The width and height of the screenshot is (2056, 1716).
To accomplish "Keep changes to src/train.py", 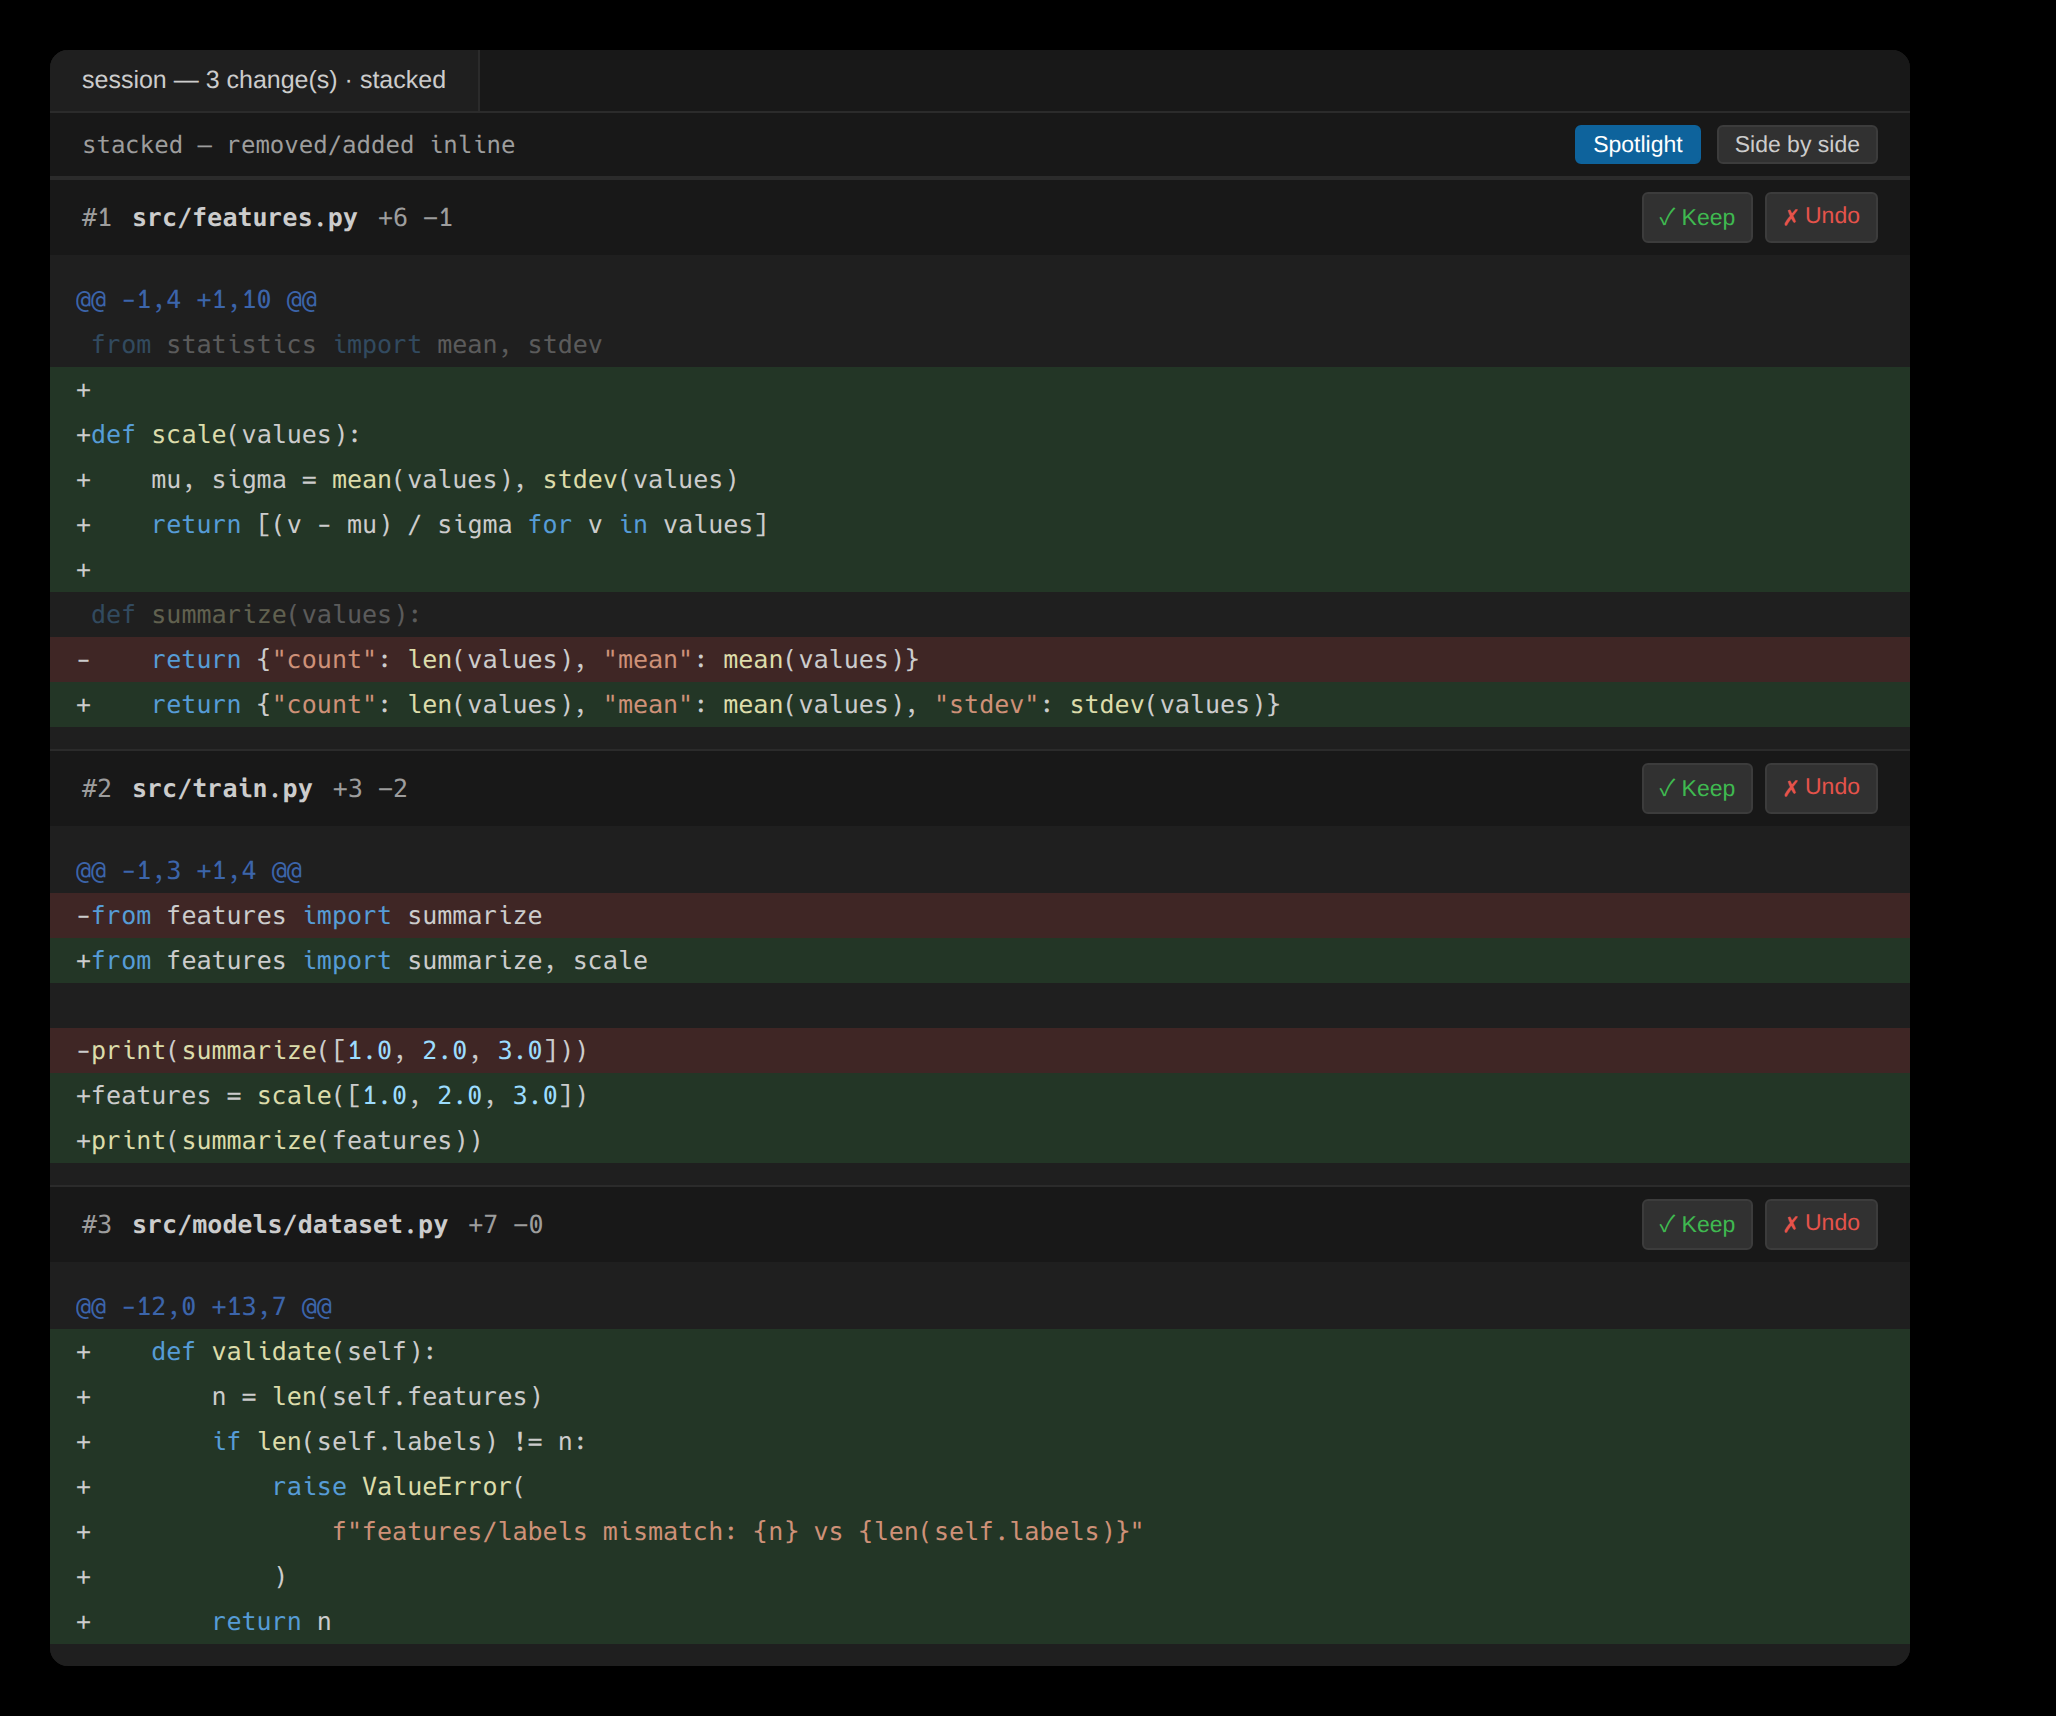I will click(1696, 788).
